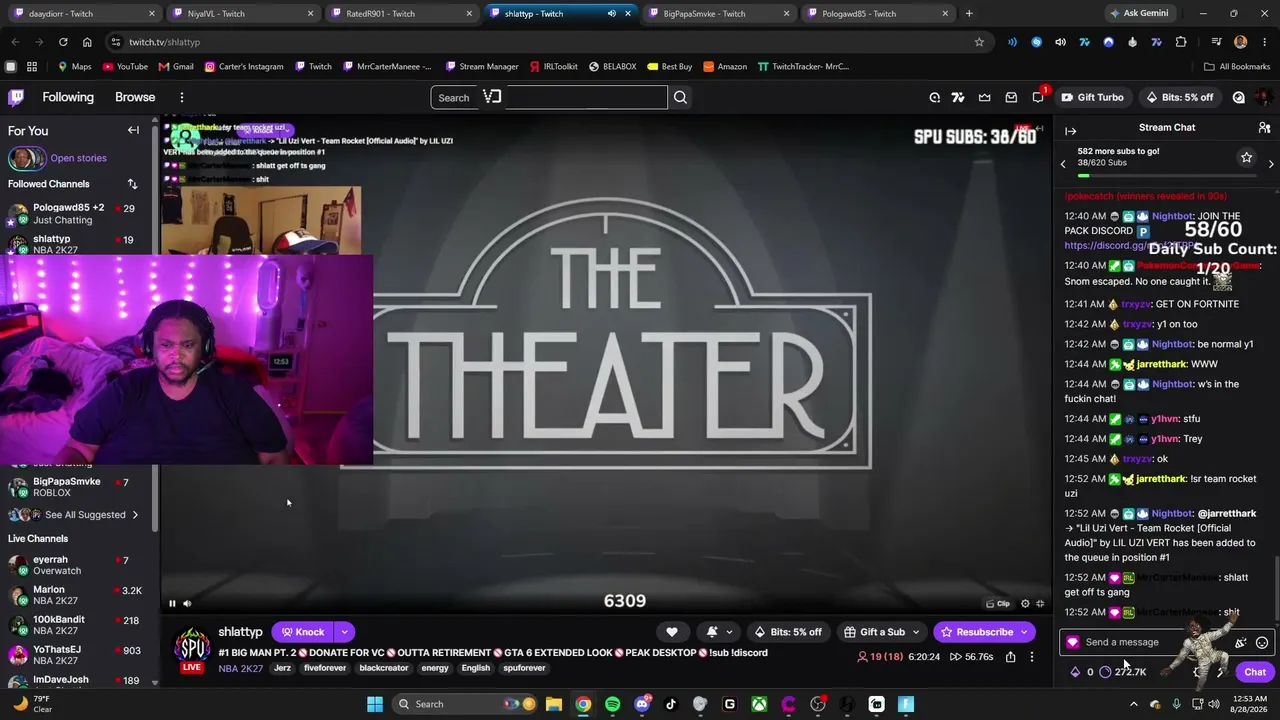This screenshot has width=1280, height=720.
Task: Open the Bits balance icon under chat
Action: (x=1076, y=672)
